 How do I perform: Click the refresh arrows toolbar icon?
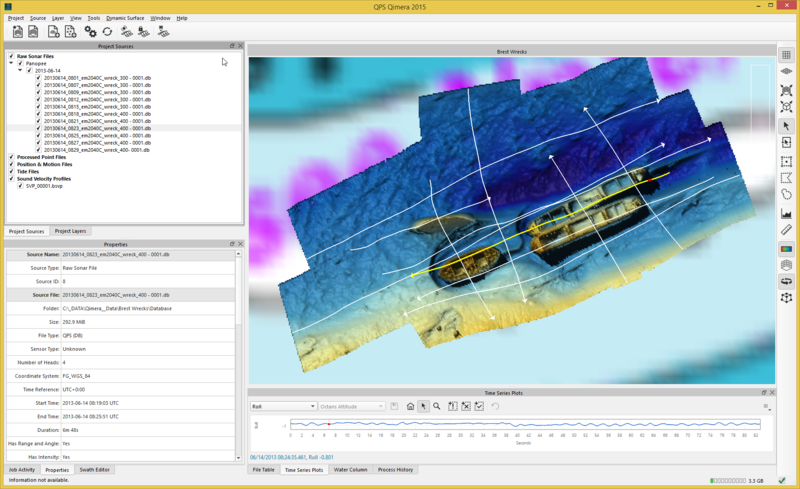coord(107,32)
